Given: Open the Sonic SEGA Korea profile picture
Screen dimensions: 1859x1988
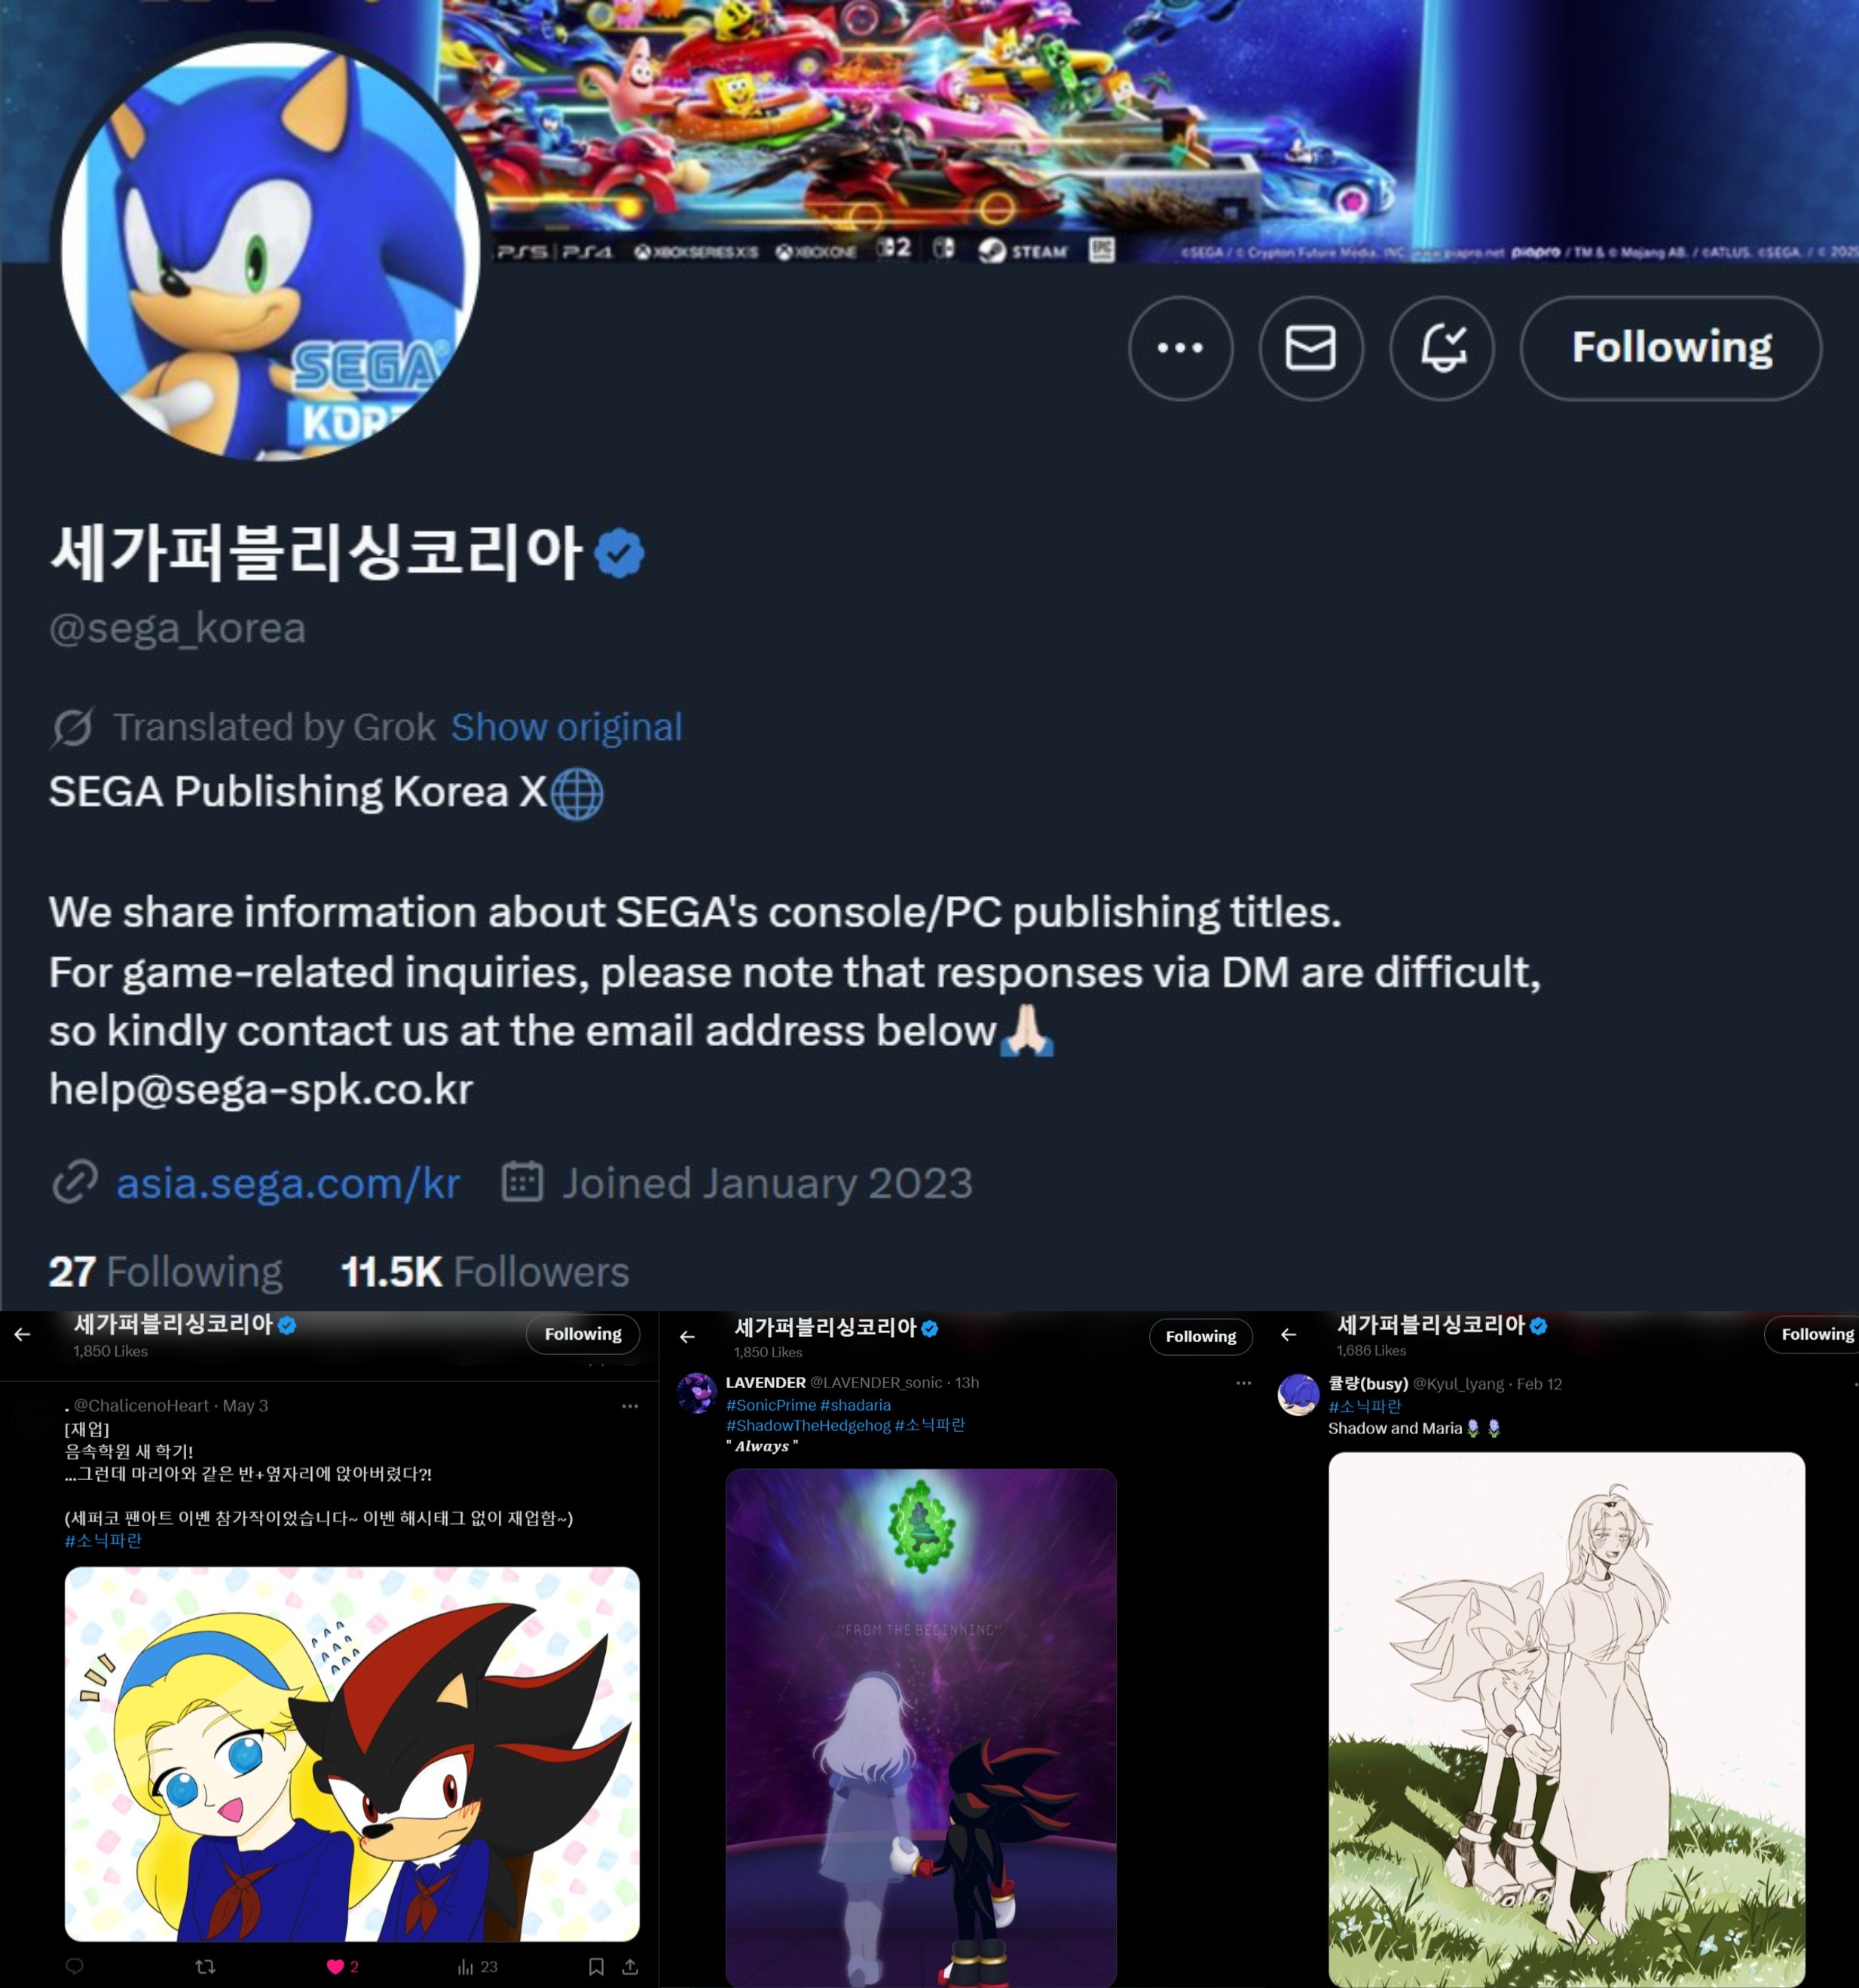Looking at the screenshot, I should click(x=270, y=250).
